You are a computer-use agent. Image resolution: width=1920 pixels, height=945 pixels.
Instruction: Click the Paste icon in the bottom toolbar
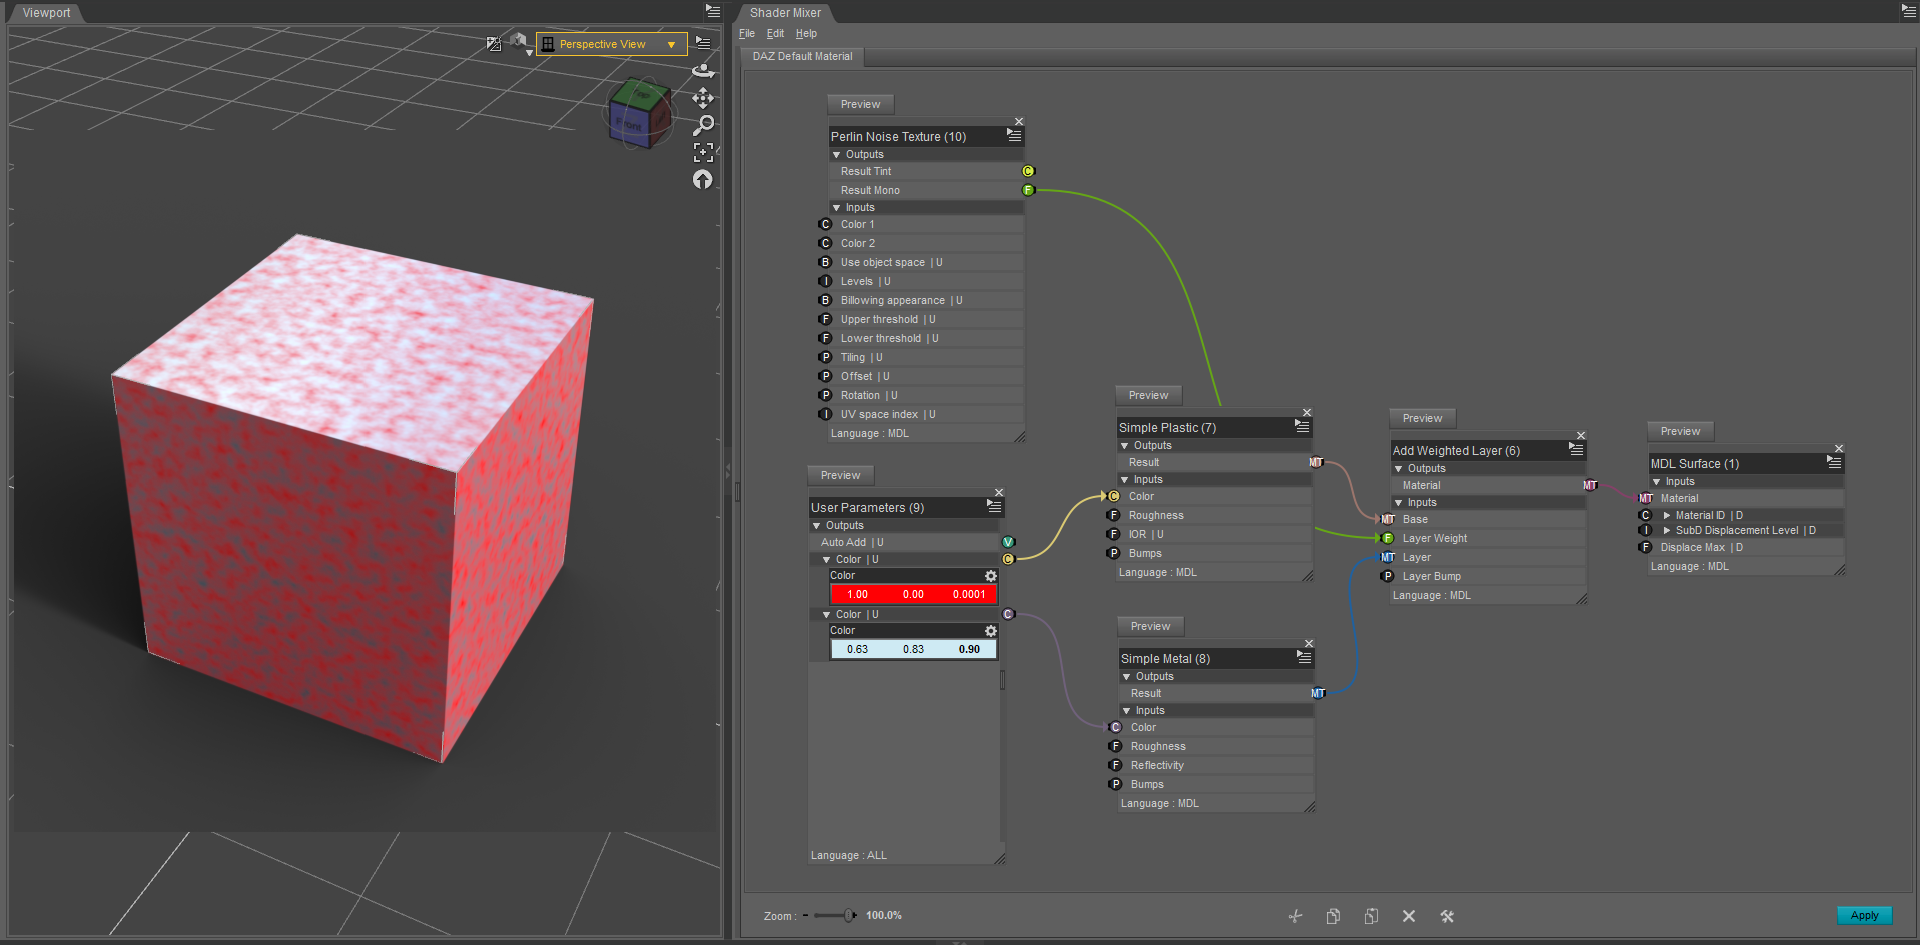pyautogui.click(x=1371, y=916)
